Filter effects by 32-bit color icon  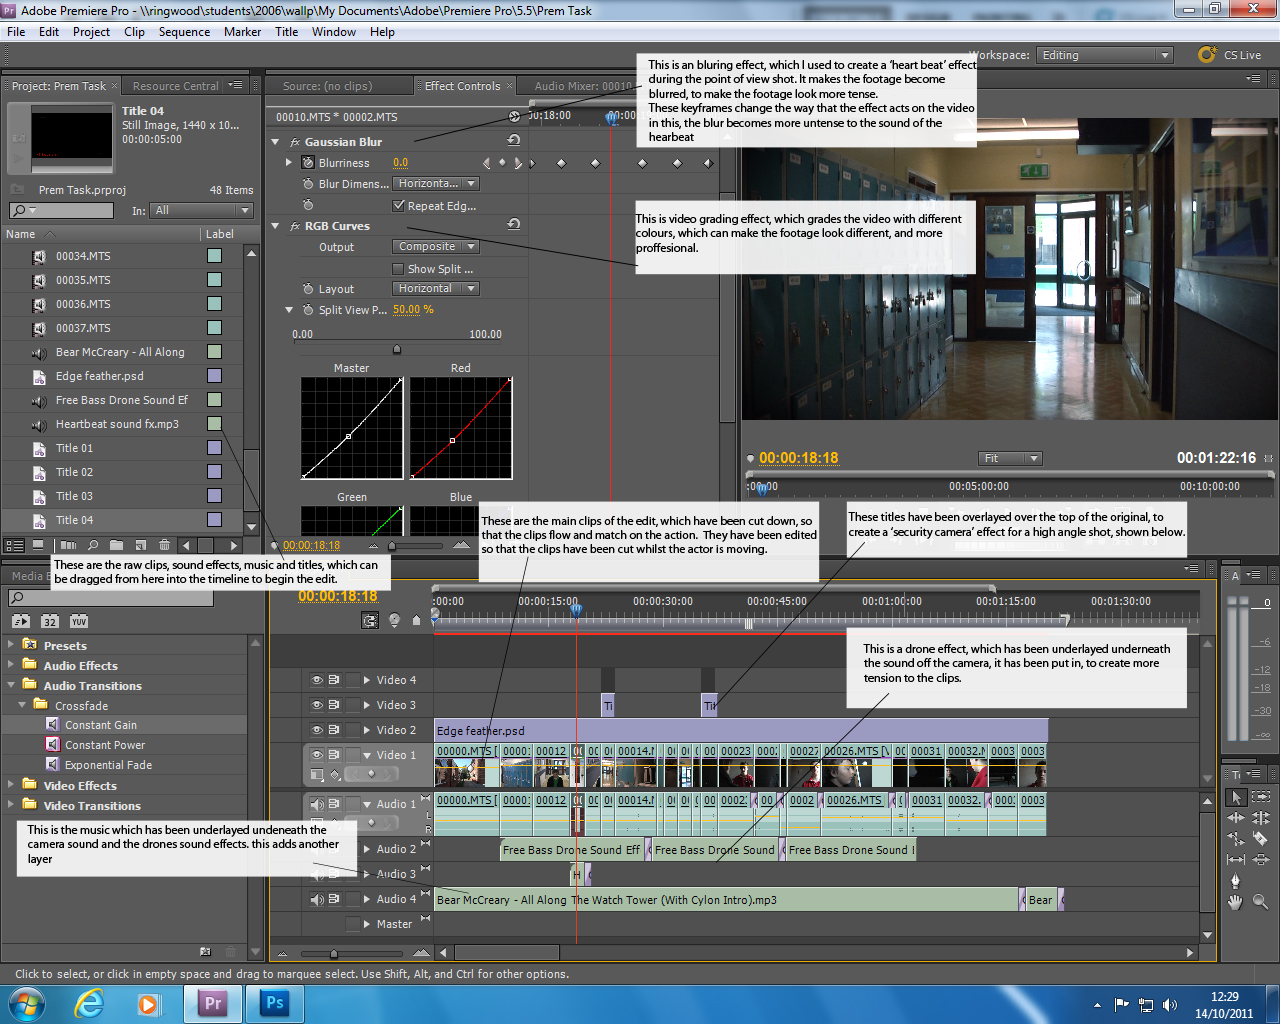click(50, 621)
